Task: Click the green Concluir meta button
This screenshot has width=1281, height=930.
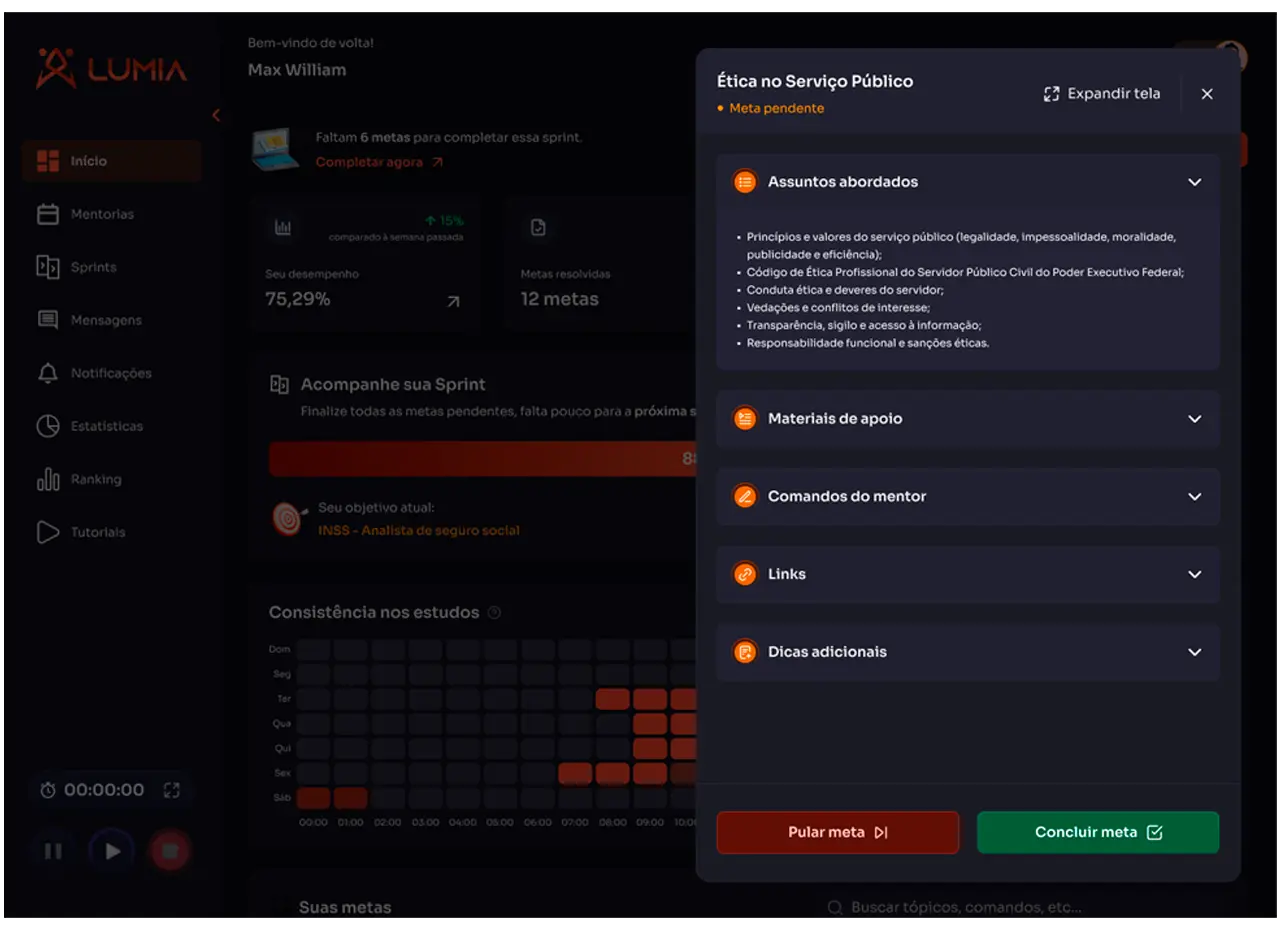Action: click(x=1097, y=832)
